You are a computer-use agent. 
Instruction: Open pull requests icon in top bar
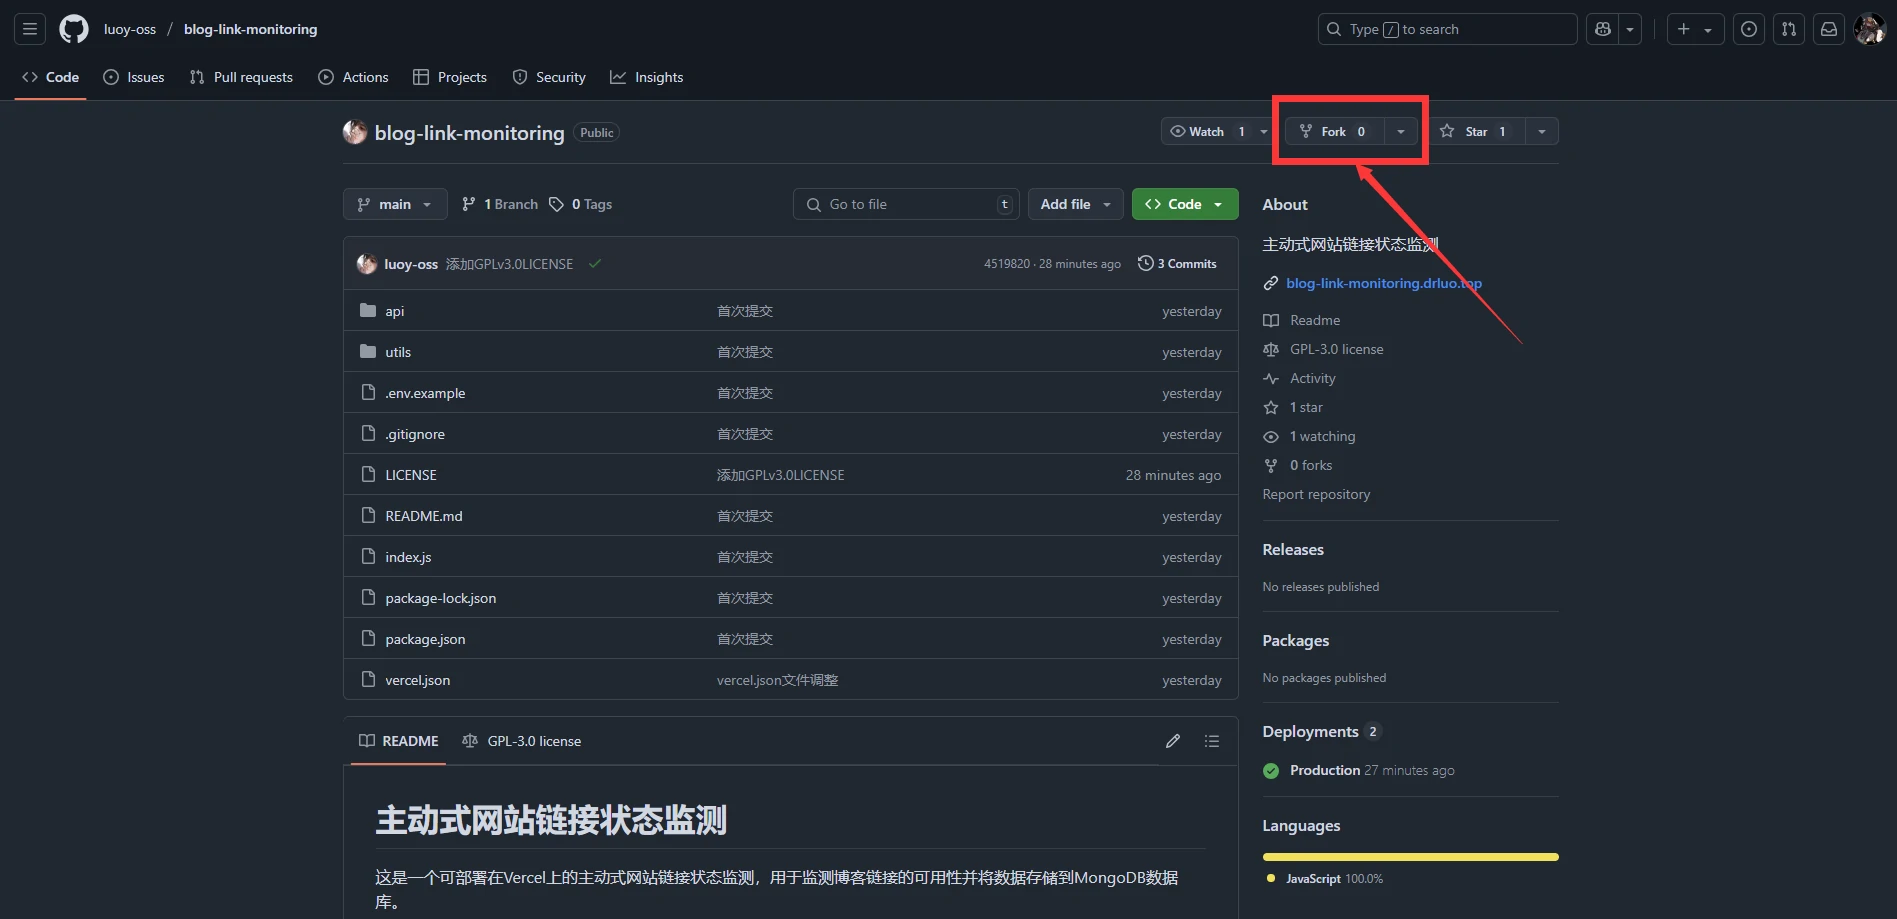tap(1789, 29)
